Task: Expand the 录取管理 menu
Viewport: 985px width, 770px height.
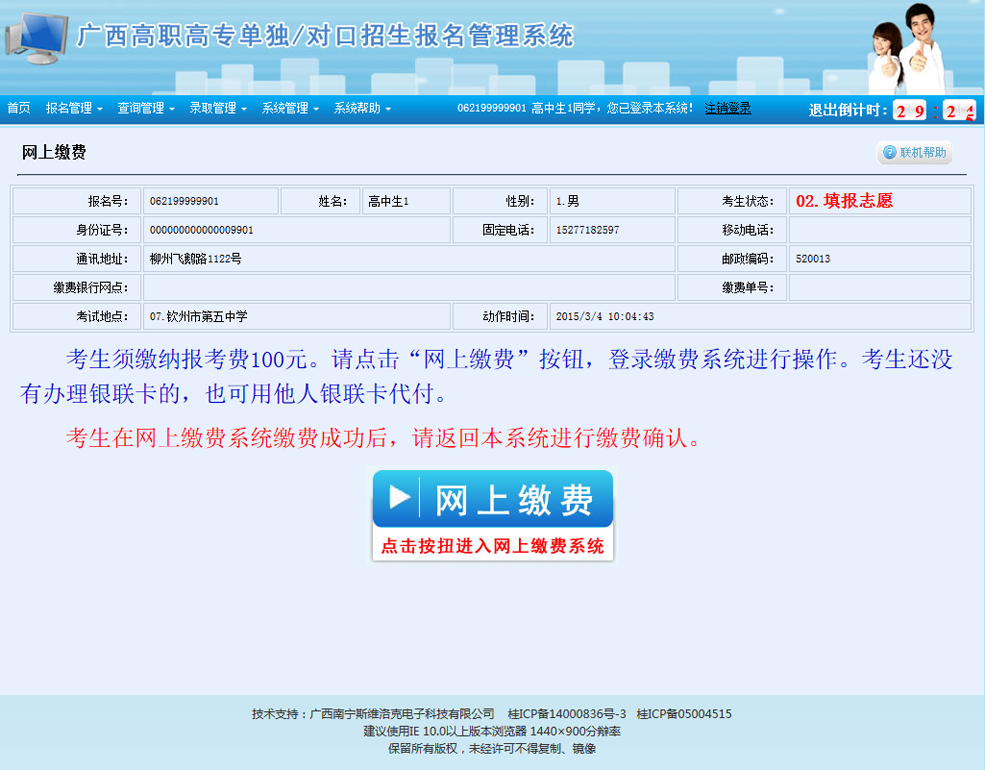Action: (x=218, y=108)
